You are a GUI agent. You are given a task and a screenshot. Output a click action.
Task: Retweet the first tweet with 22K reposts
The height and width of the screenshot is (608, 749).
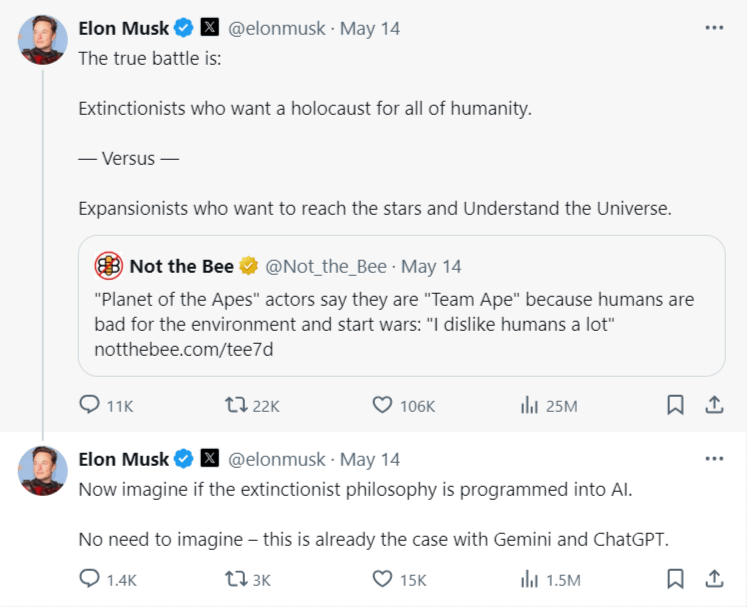pos(237,405)
